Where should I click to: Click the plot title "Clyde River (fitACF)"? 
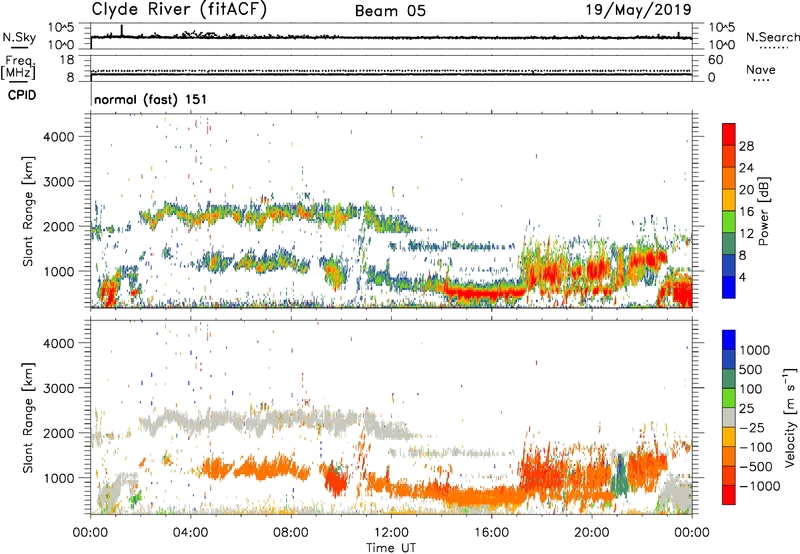click(179, 9)
